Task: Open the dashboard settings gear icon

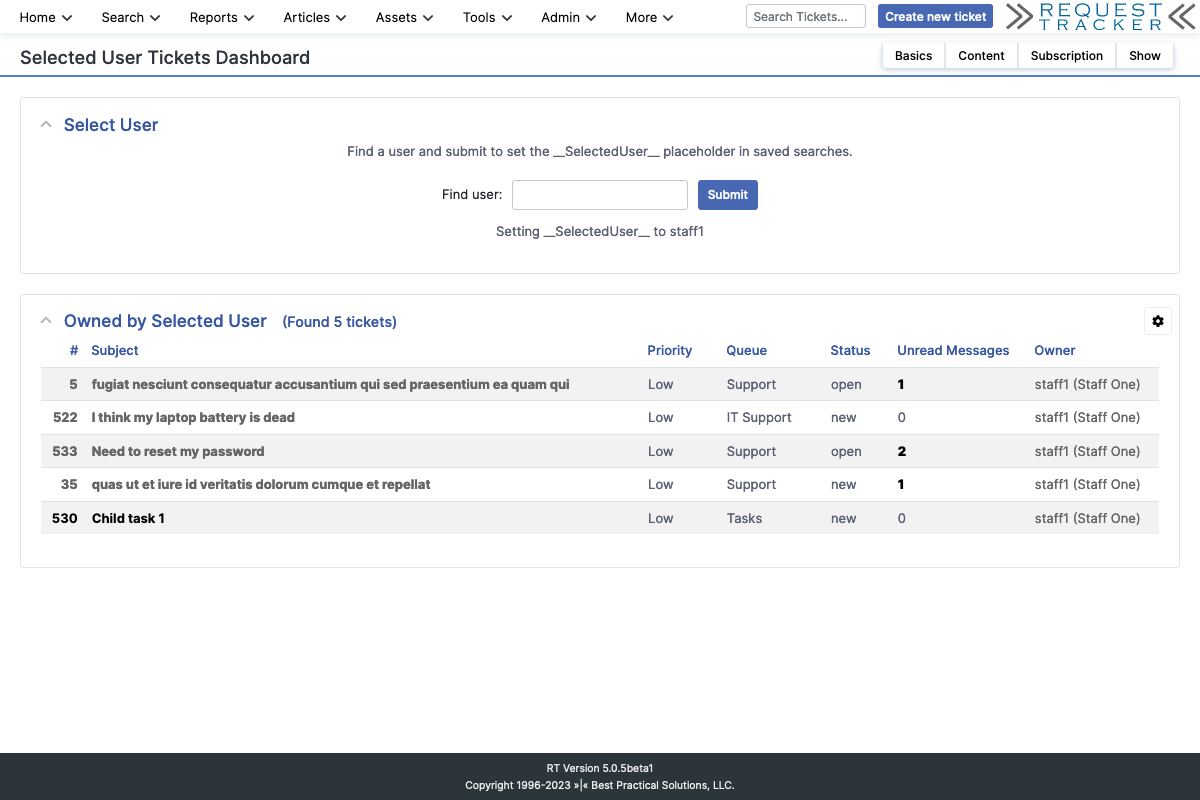Action: 1157,321
